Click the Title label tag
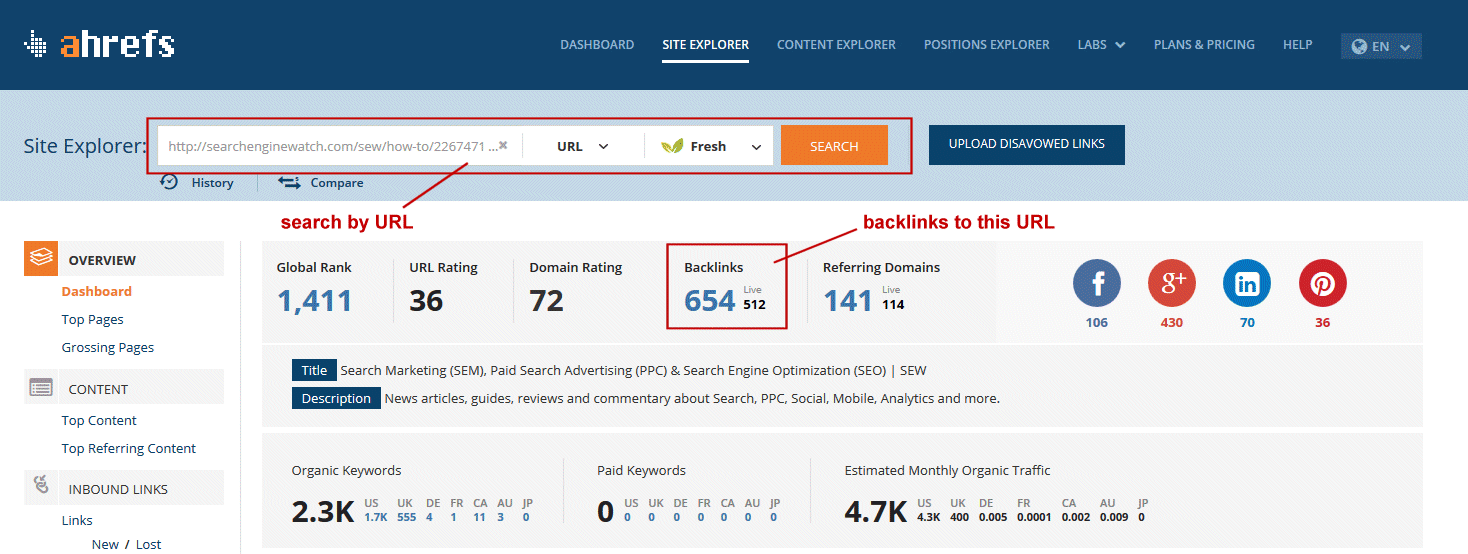The height and width of the screenshot is (554, 1468). [314, 370]
